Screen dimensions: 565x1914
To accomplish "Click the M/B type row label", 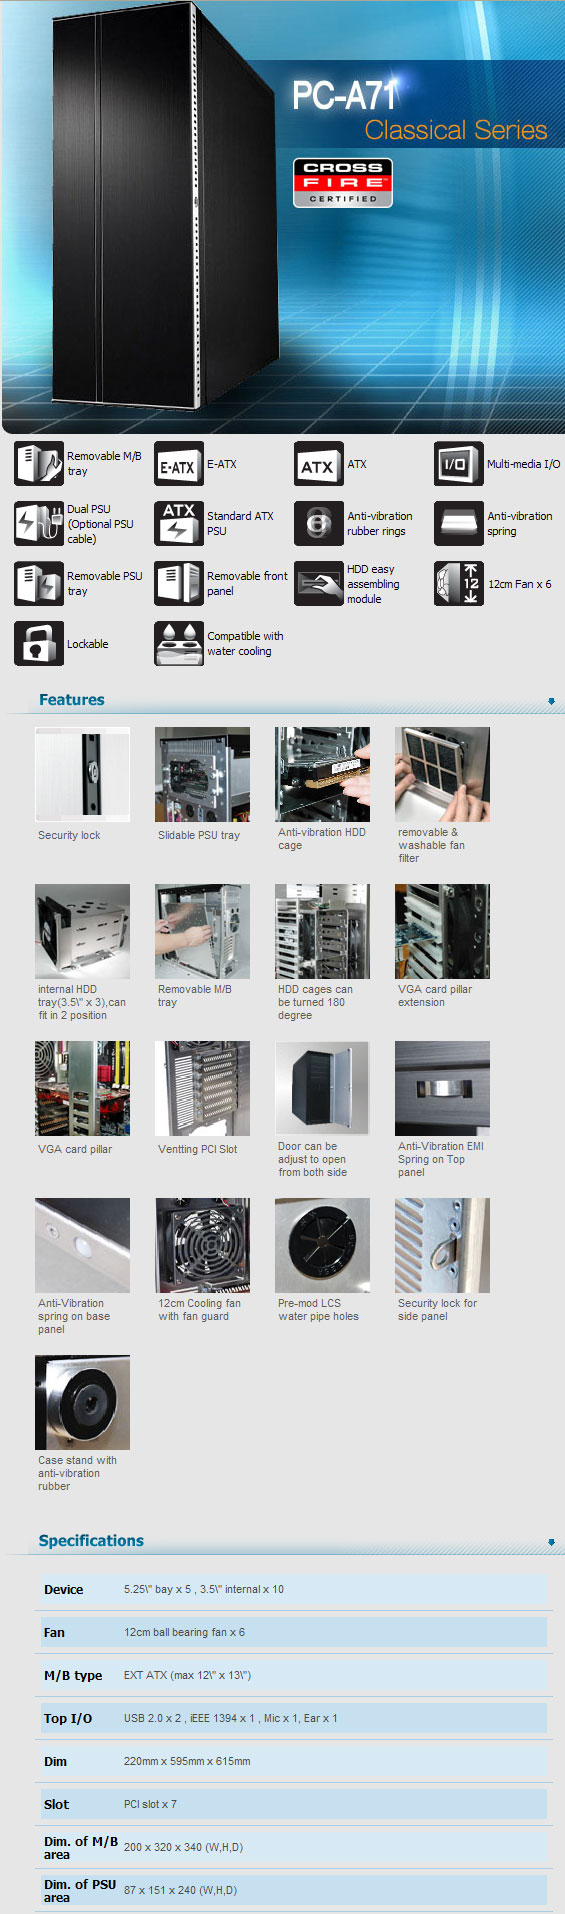I will [73, 1676].
